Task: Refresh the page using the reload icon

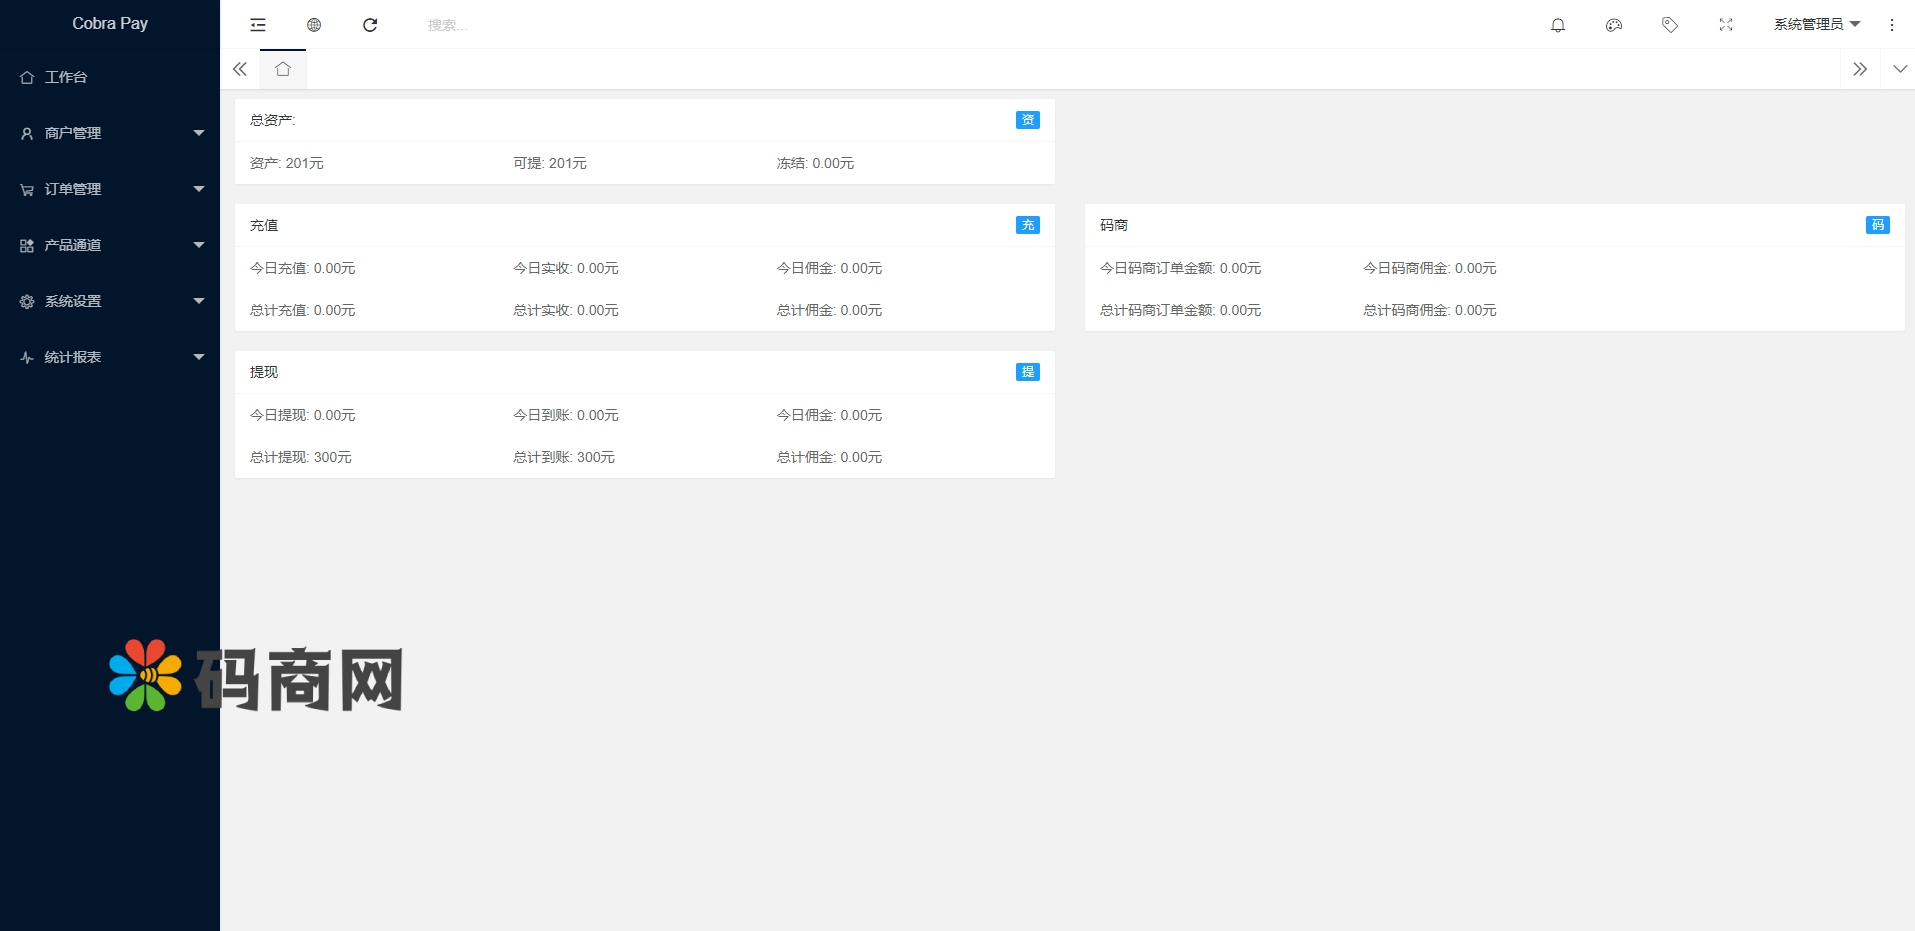Action: 370,25
